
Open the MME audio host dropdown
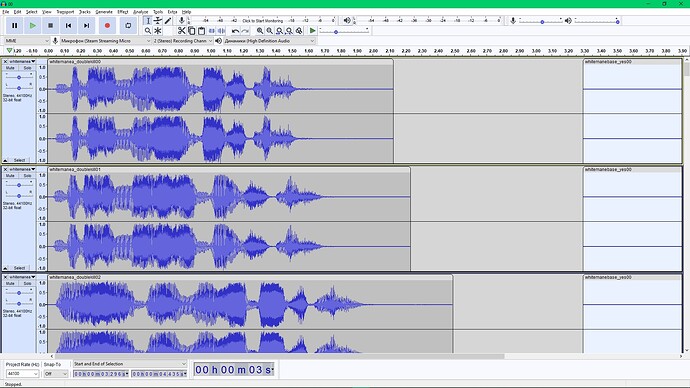point(27,41)
